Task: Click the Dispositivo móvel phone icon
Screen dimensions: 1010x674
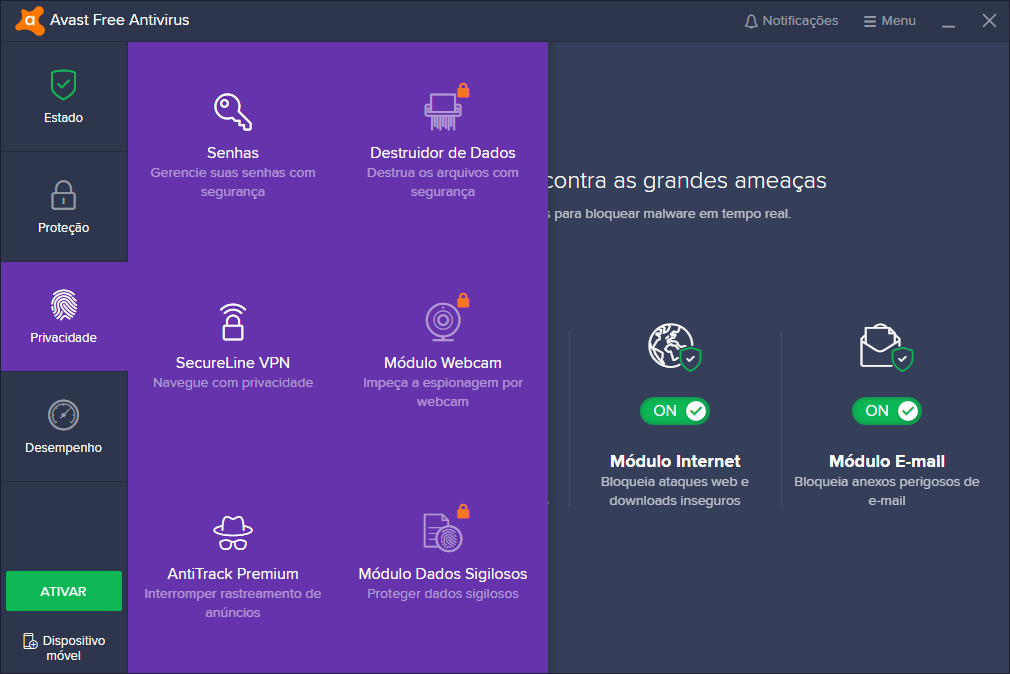Action: point(30,641)
